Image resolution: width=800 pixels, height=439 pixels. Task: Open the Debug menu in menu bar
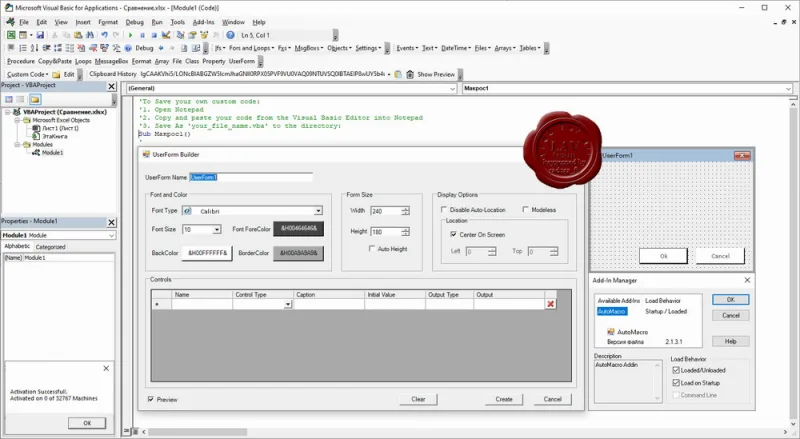[135, 22]
